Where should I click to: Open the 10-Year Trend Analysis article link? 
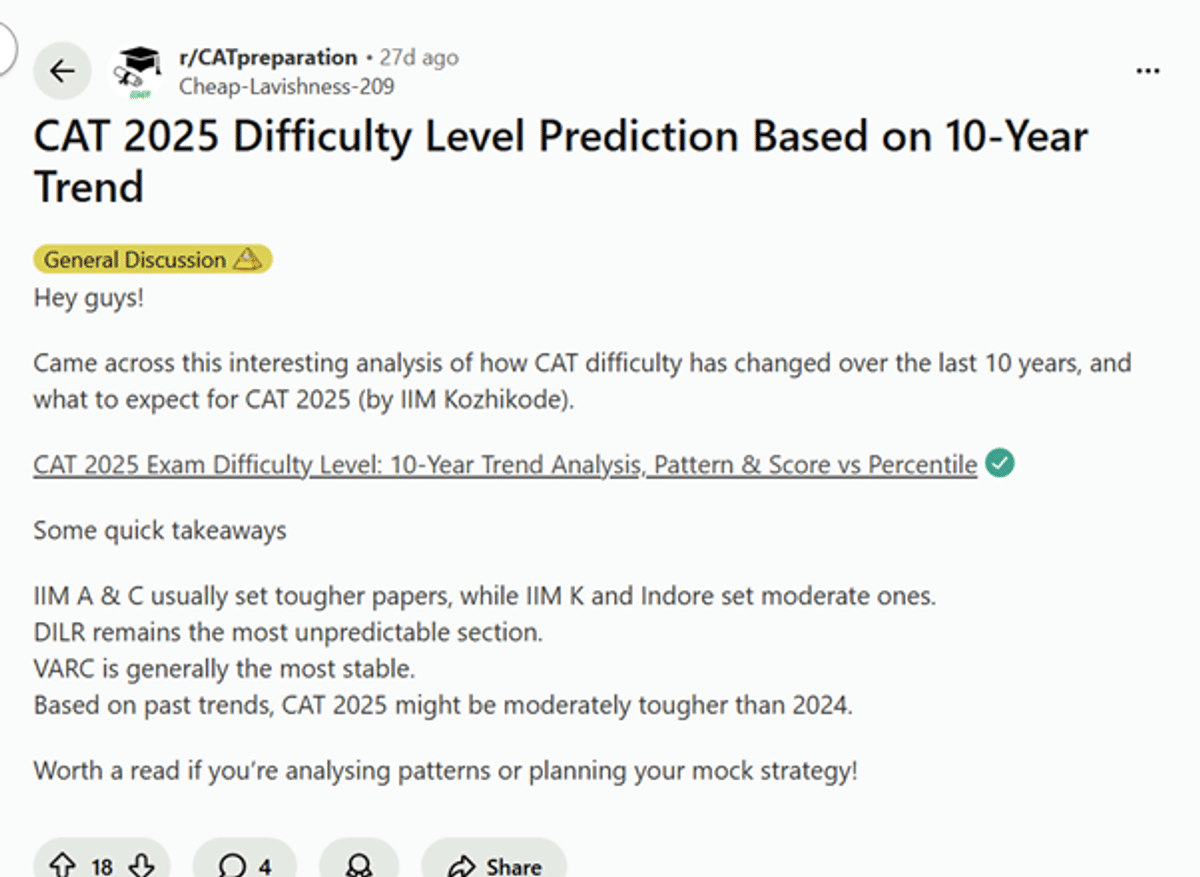point(505,464)
